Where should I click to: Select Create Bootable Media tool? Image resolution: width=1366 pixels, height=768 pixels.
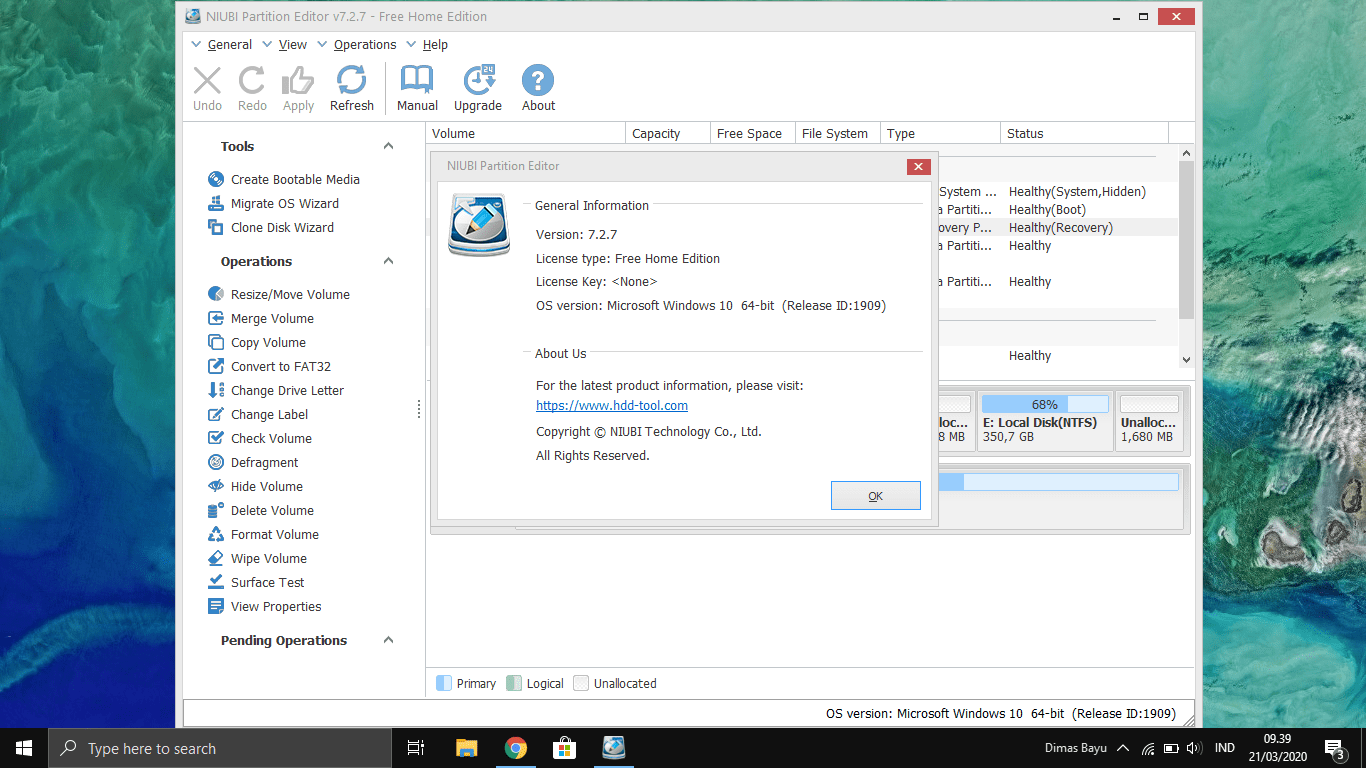(x=295, y=179)
